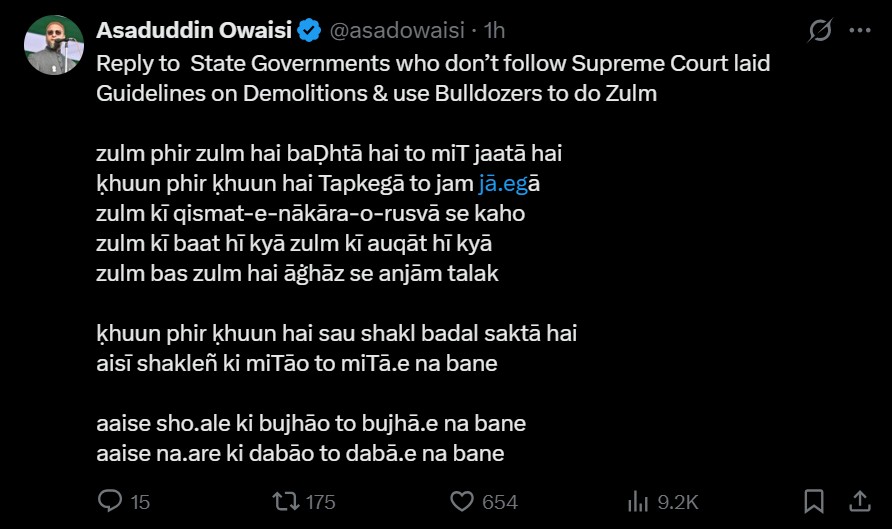Click the profile avatar picture
This screenshot has height=529, width=892.
pos(55,44)
